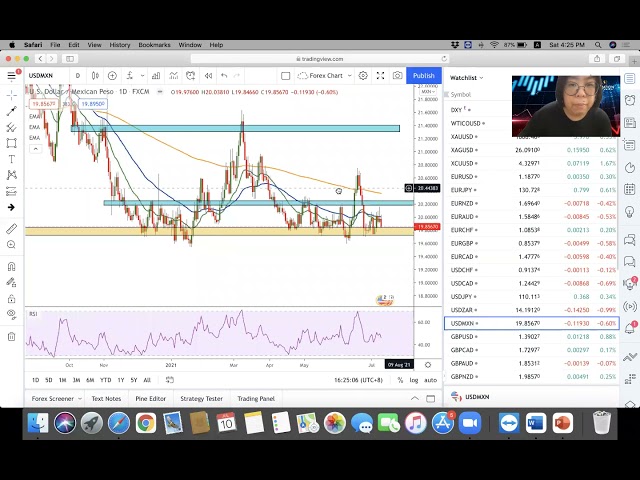Toggle percent scale on price axis
The height and width of the screenshot is (480, 640).
pos(400,380)
